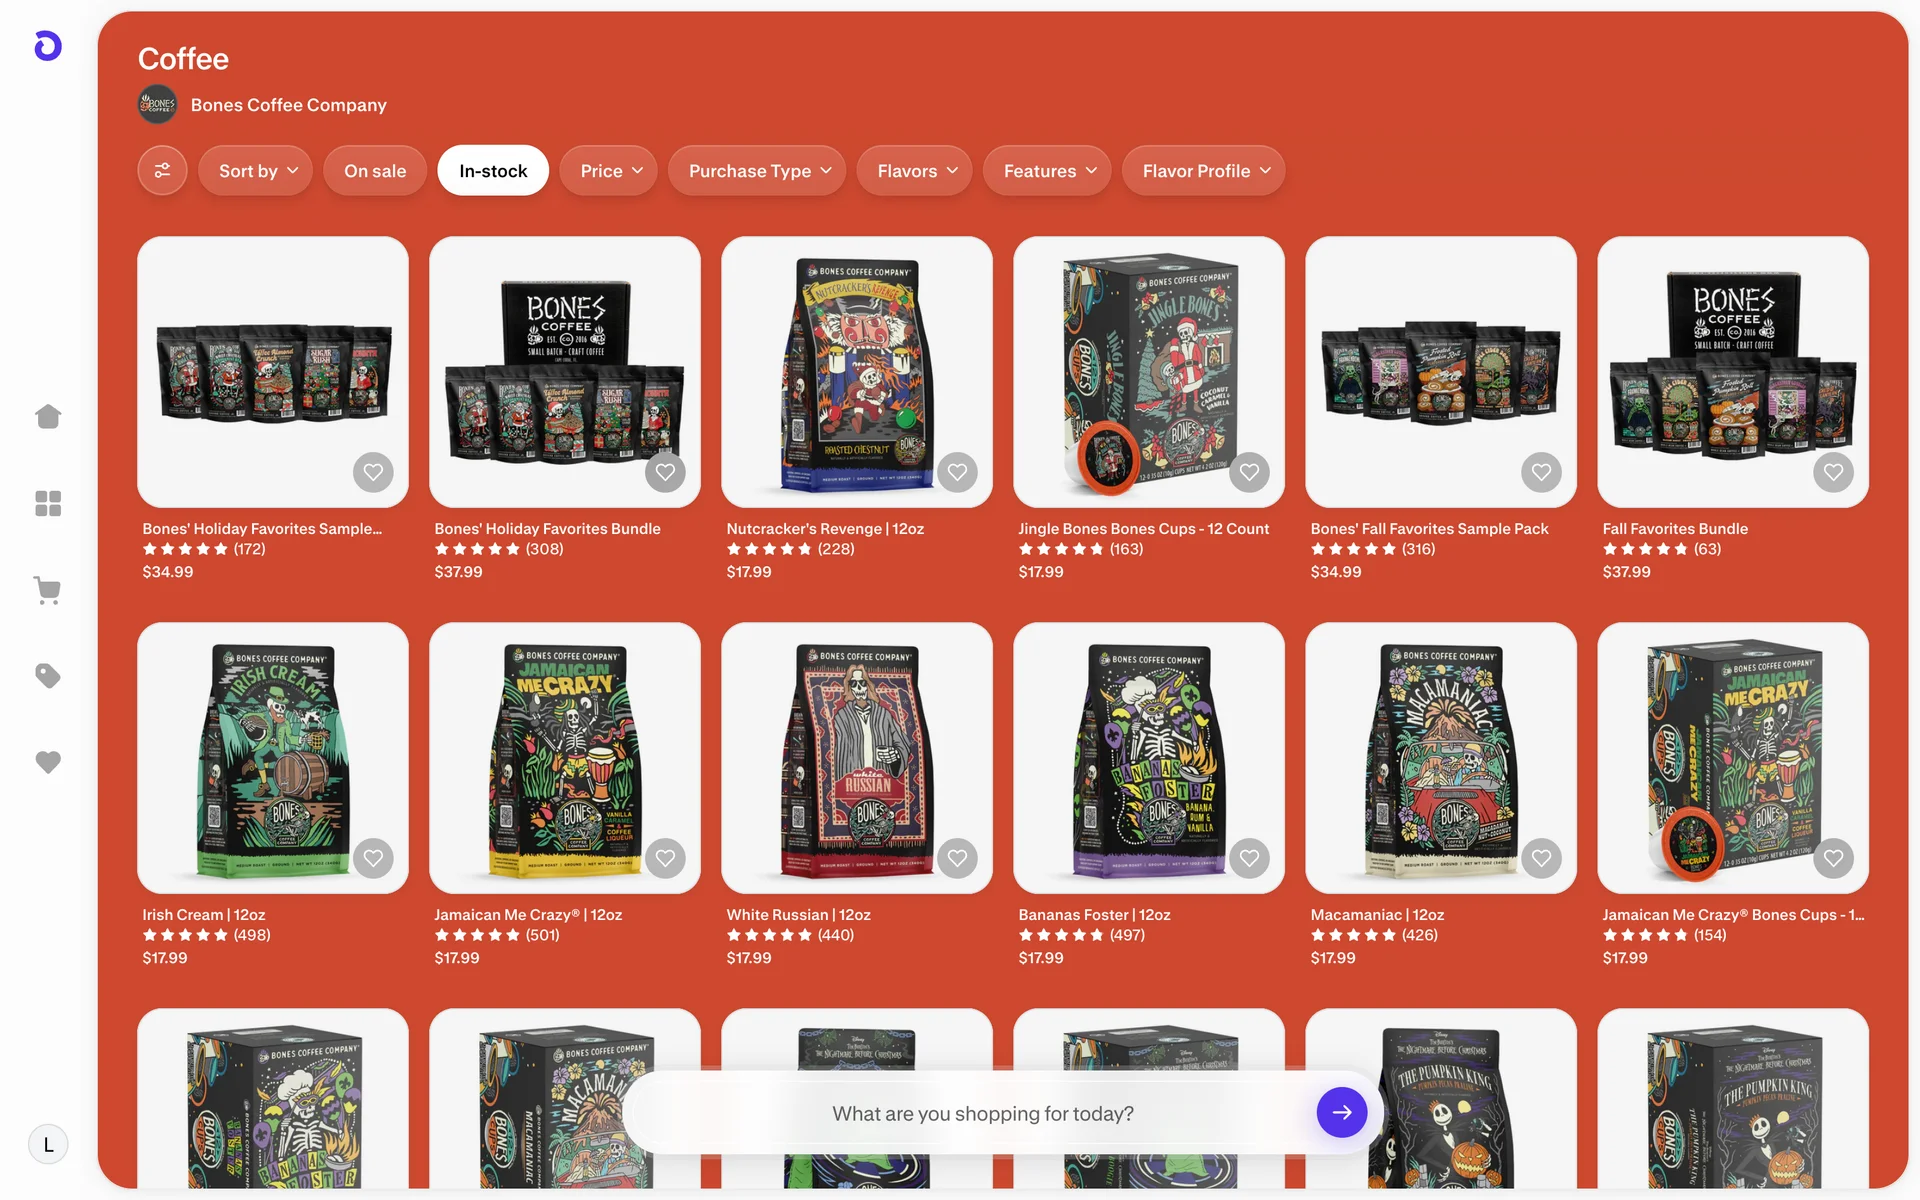The height and width of the screenshot is (1200, 1920).
Task: Expand the Sort by dropdown
Action: tap(256, 171)
